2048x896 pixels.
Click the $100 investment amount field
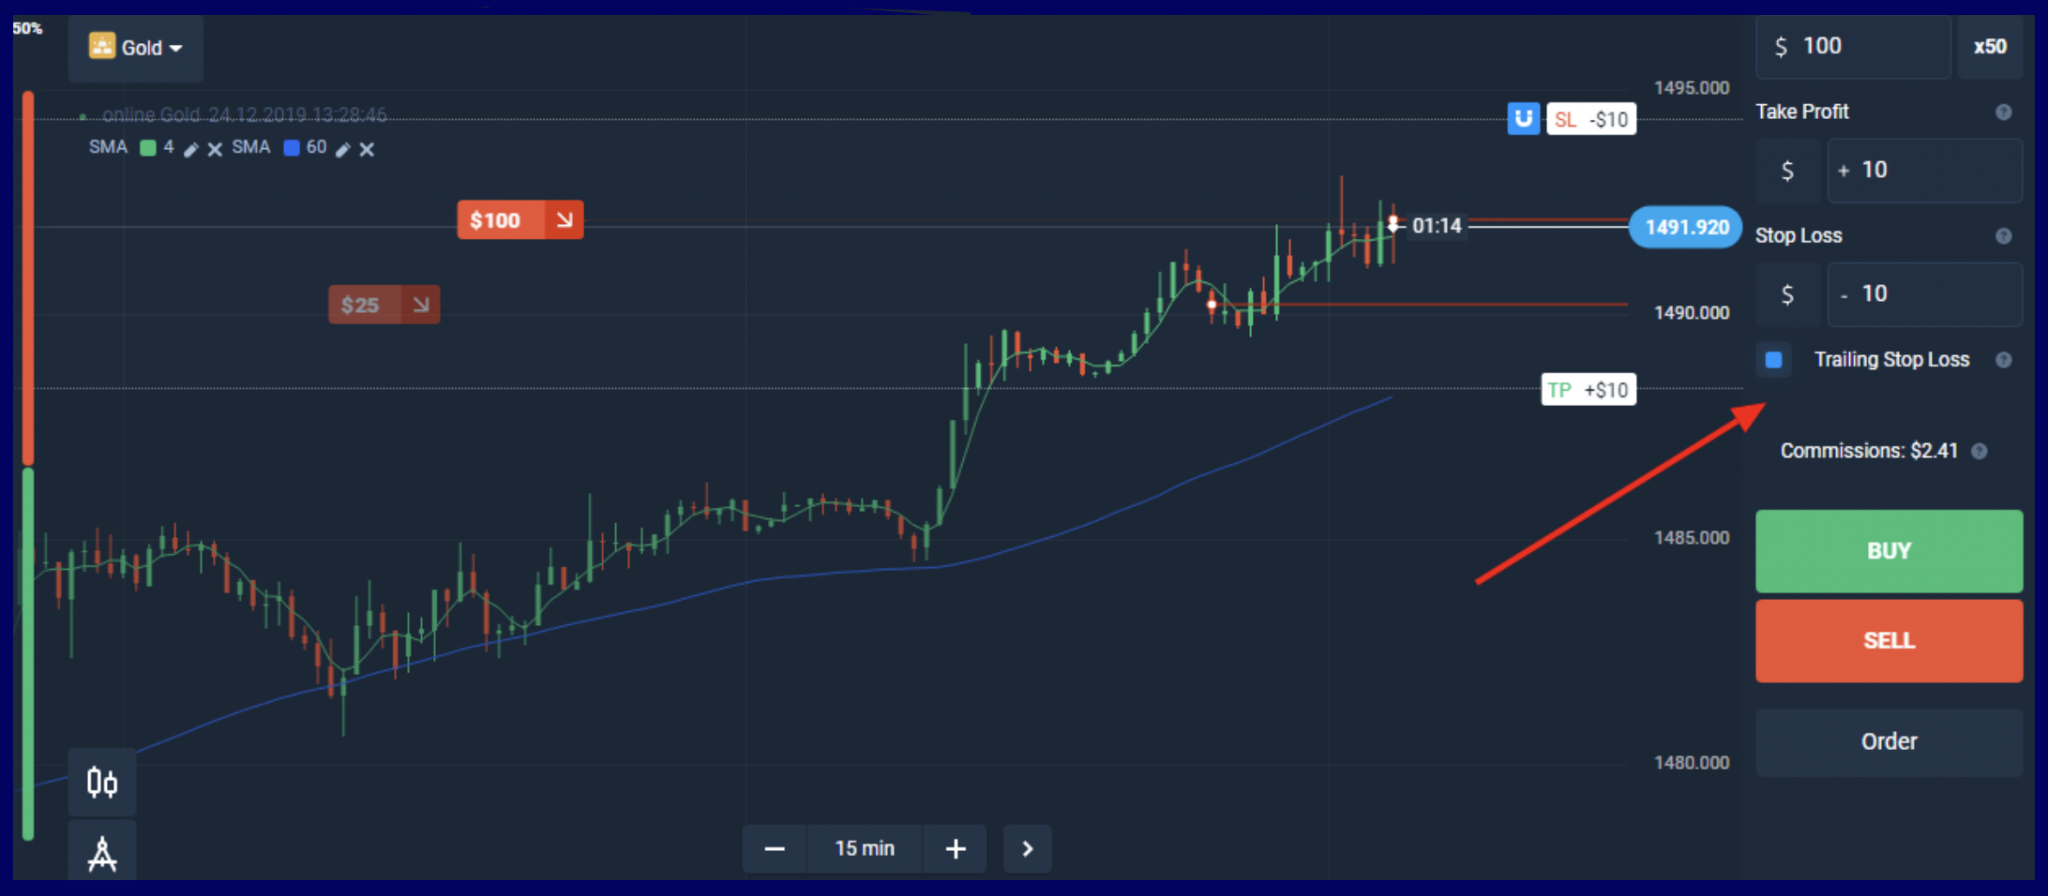pyautogui.click(x=1853, y=47)
